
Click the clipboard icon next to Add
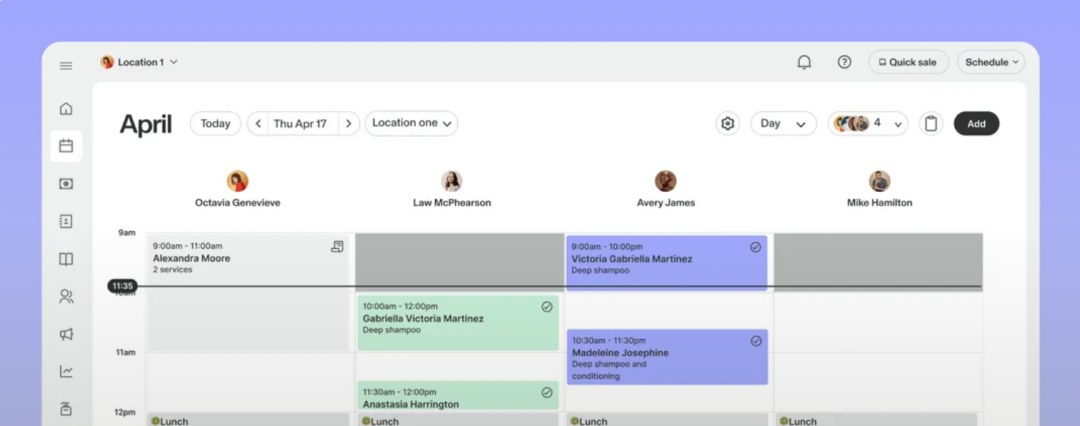point(931,124)
